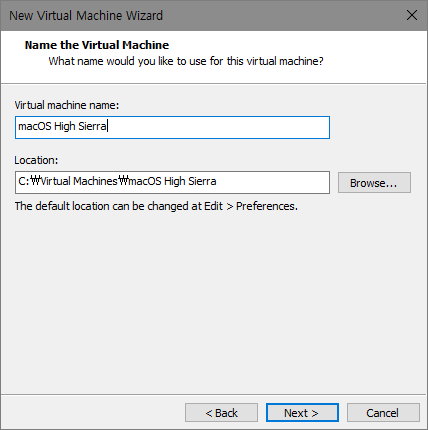Click the "What name would you like" subtitle
Viewport: 428px width, 430px height.
click(x=186, y=61)
